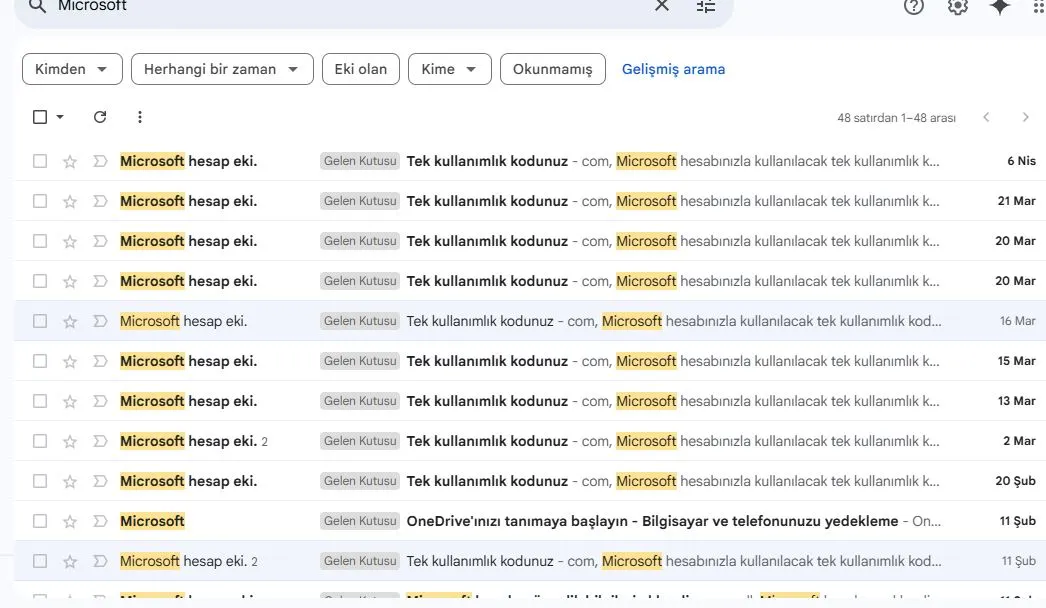Star the email dated 16 Mar
The width and height of the screenshot is (1046, 608).
(69, 321)
